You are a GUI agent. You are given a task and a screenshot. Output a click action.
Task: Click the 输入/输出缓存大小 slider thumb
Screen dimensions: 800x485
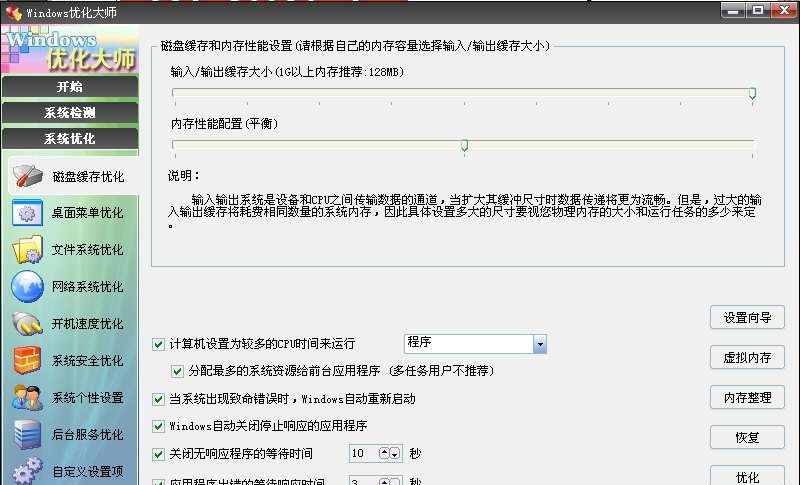pos(753,93)
